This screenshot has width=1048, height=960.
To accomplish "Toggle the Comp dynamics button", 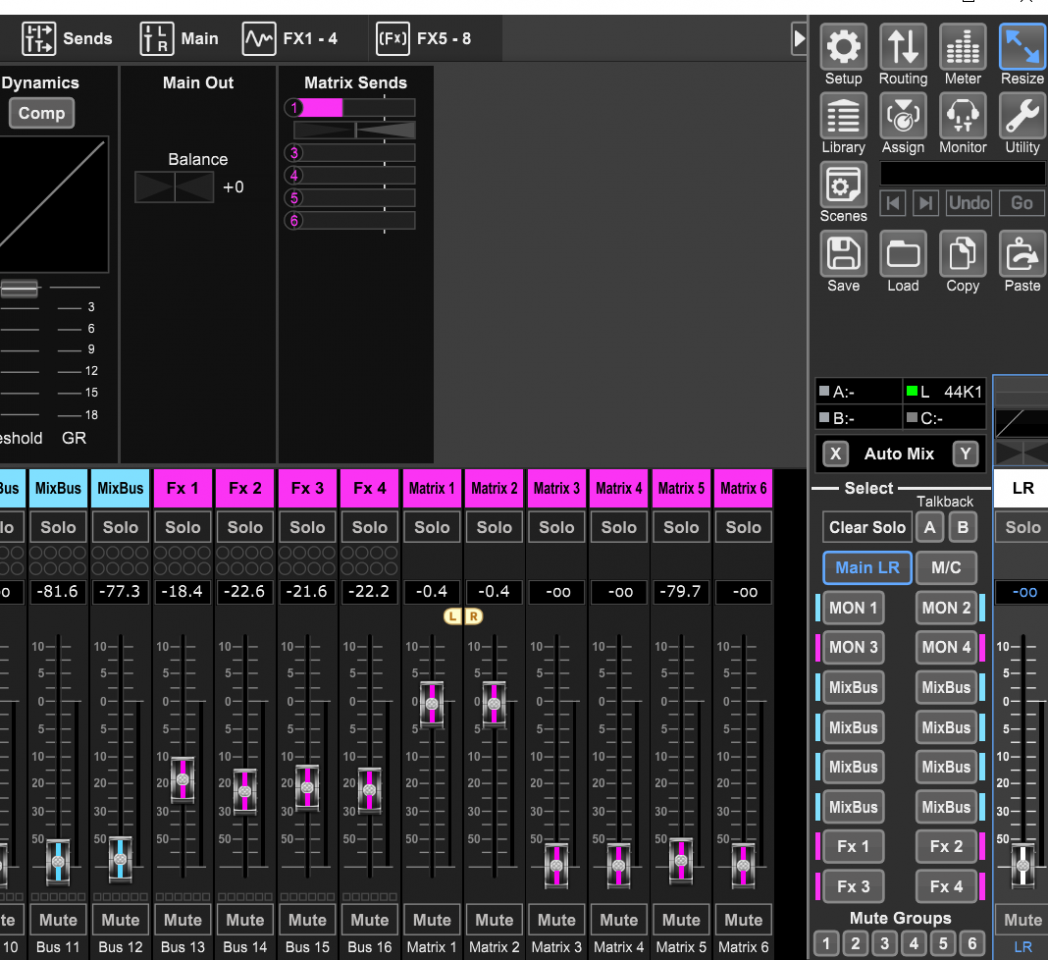I will 41,113.
